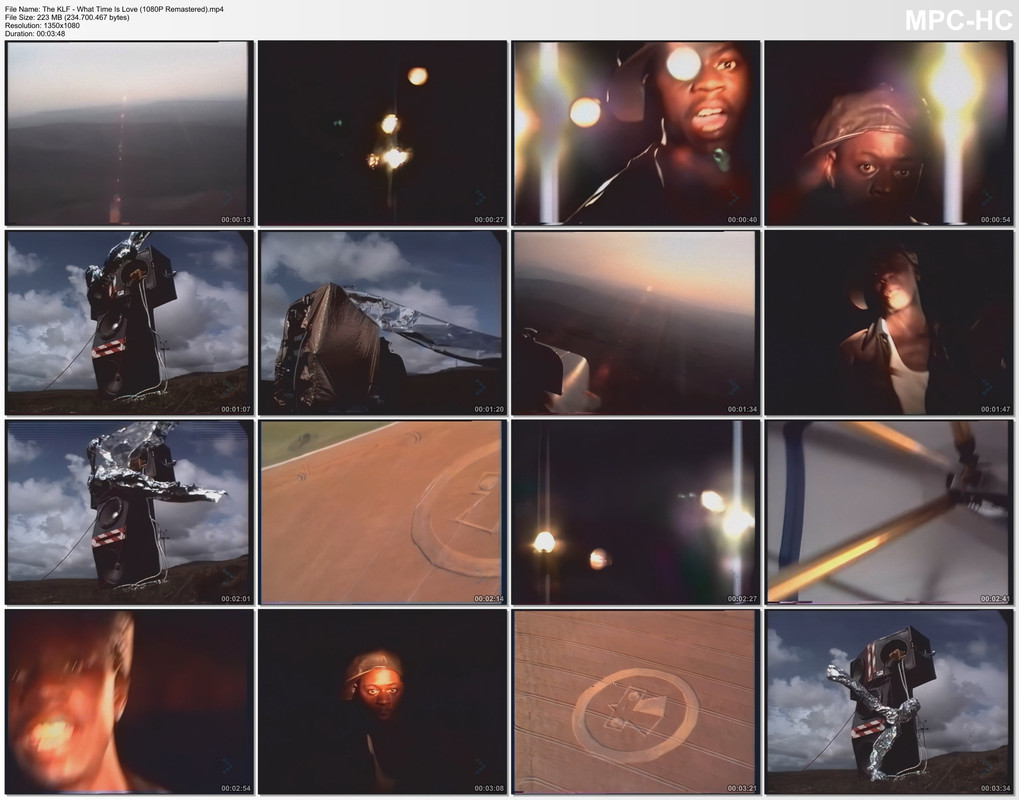This screenshot has height=800, width=1019.
Task: Click the 00:00:54 timestamp label
Action: (x=996, y=220)
